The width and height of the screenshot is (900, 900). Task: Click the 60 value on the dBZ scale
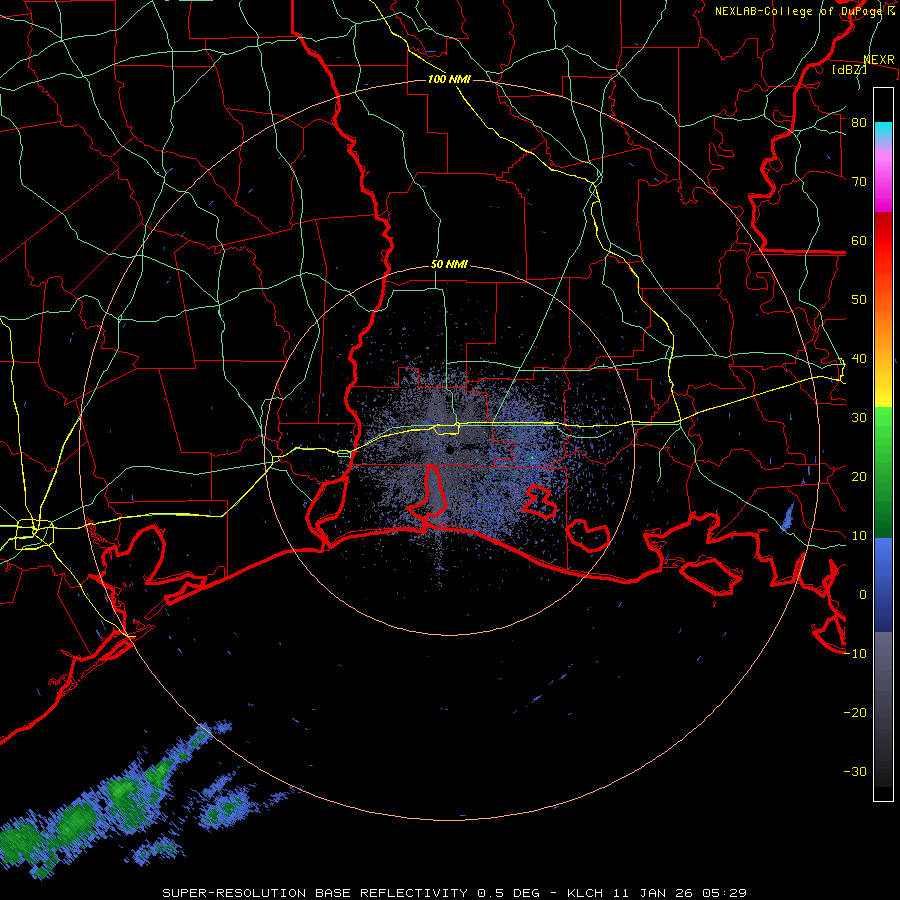859,240
